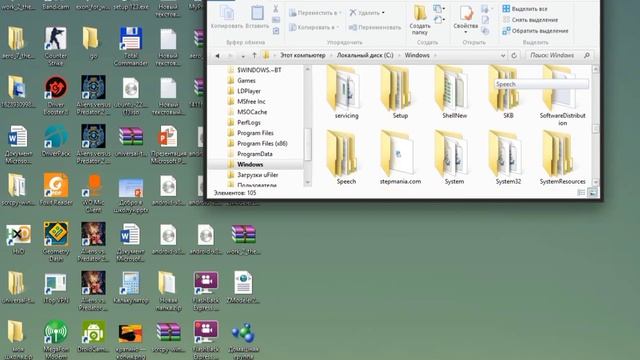The height and width of the screenshot is (360, 640).
Task: Select the Калькулятор desktop shortcut
Action: 131,287
